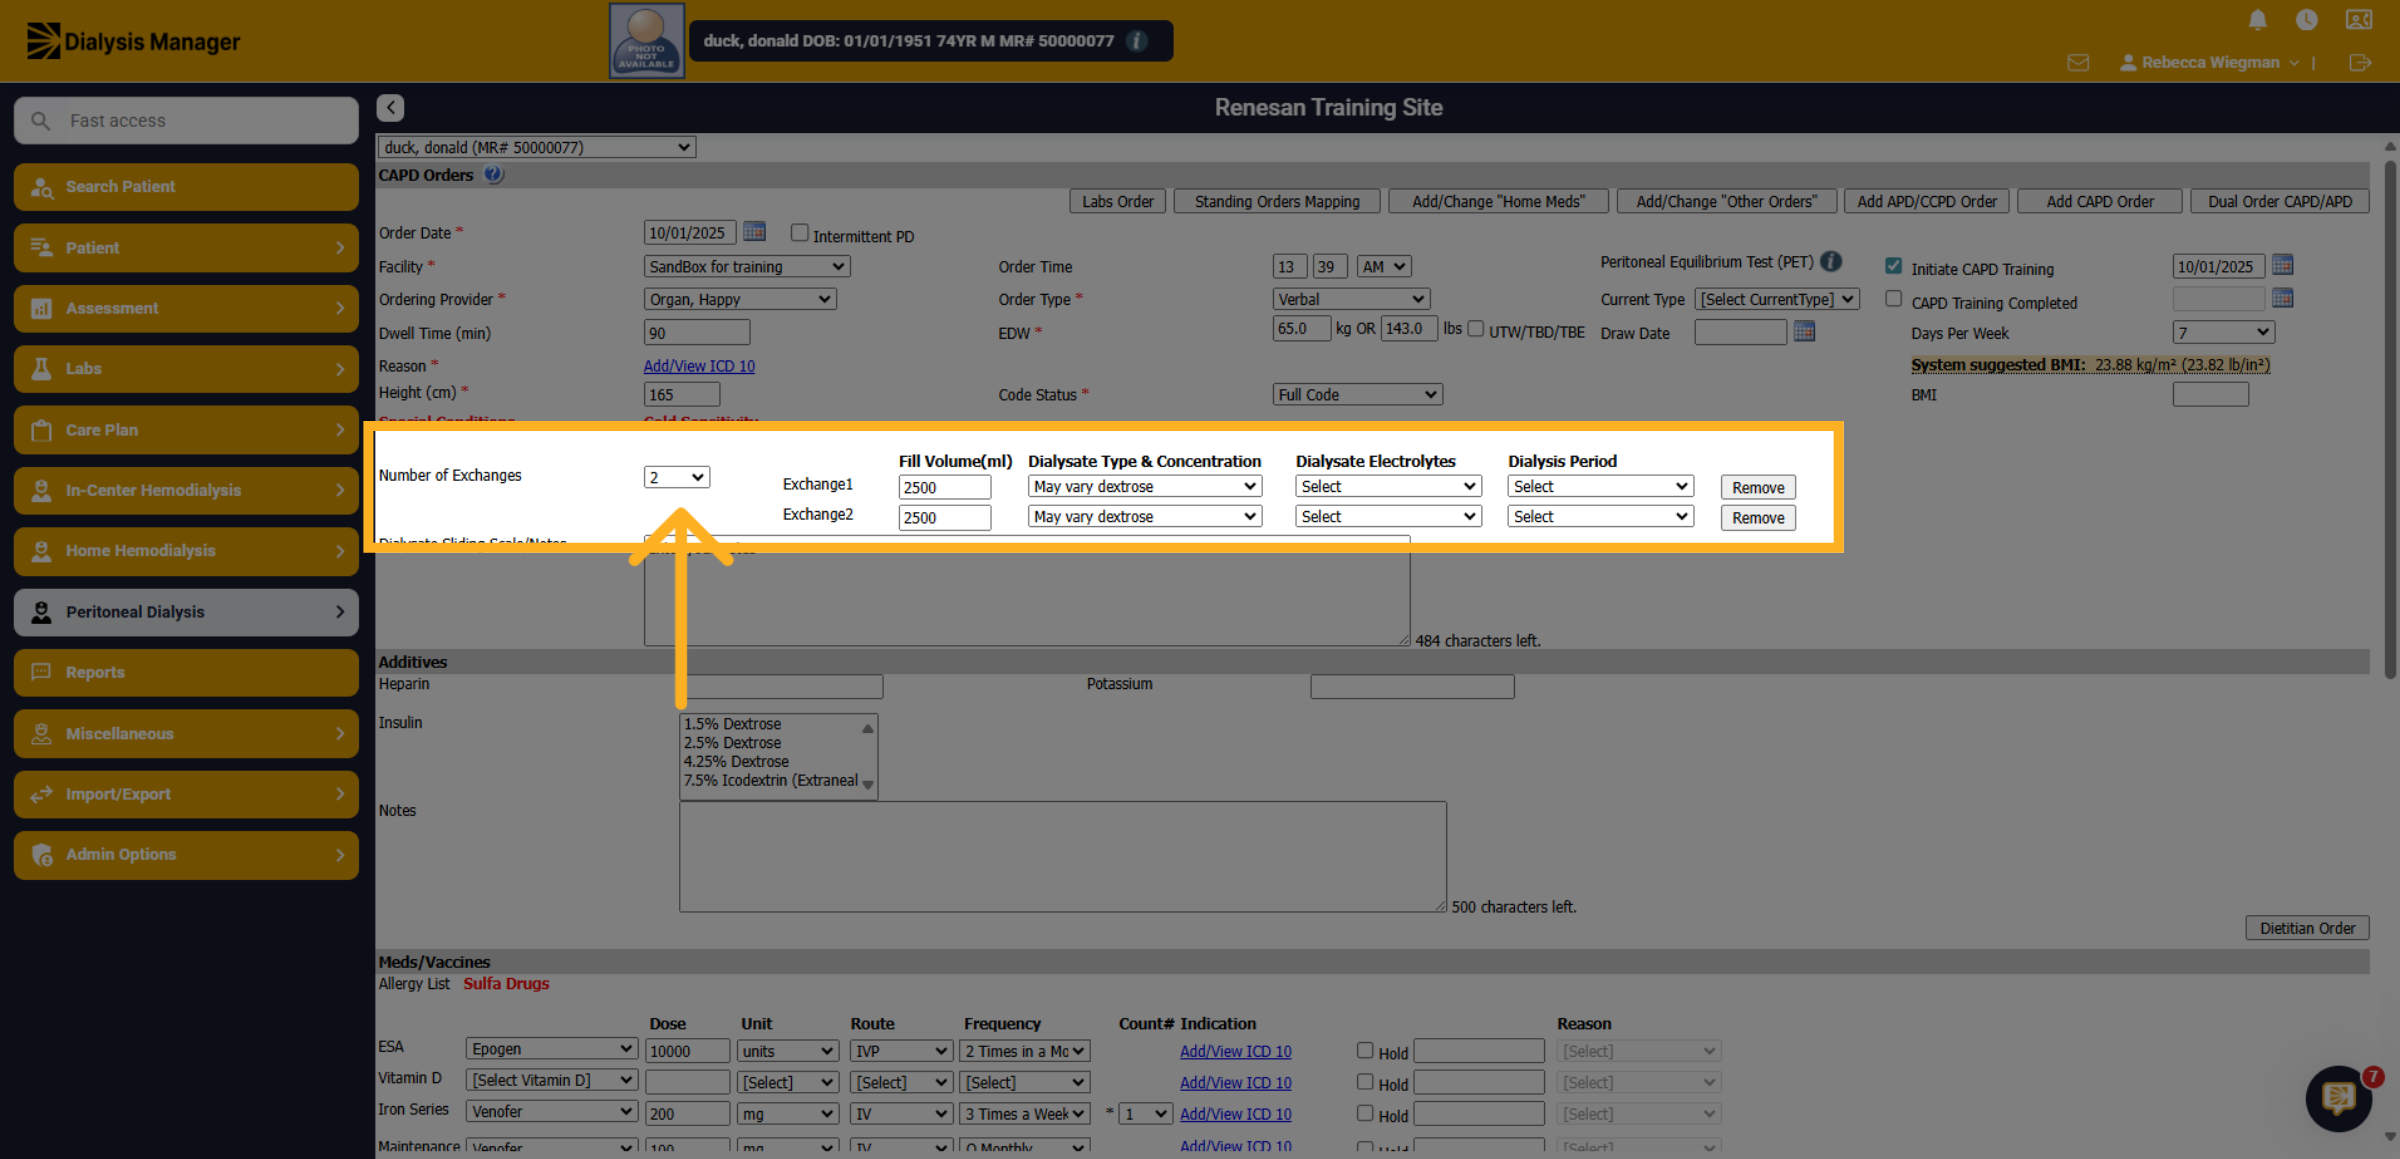The image size is (2400, 1159).
Task: Open the Ordering Provider dropdown
Action: [x=739, y=299]
